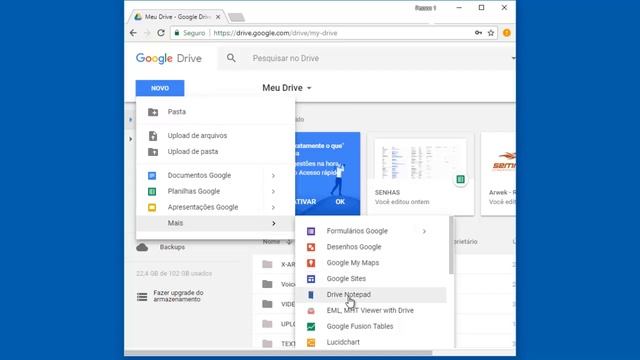This screenshot has width=640, height=360.
Task: Click the red Drawings icon
Action: coord(311,247)
